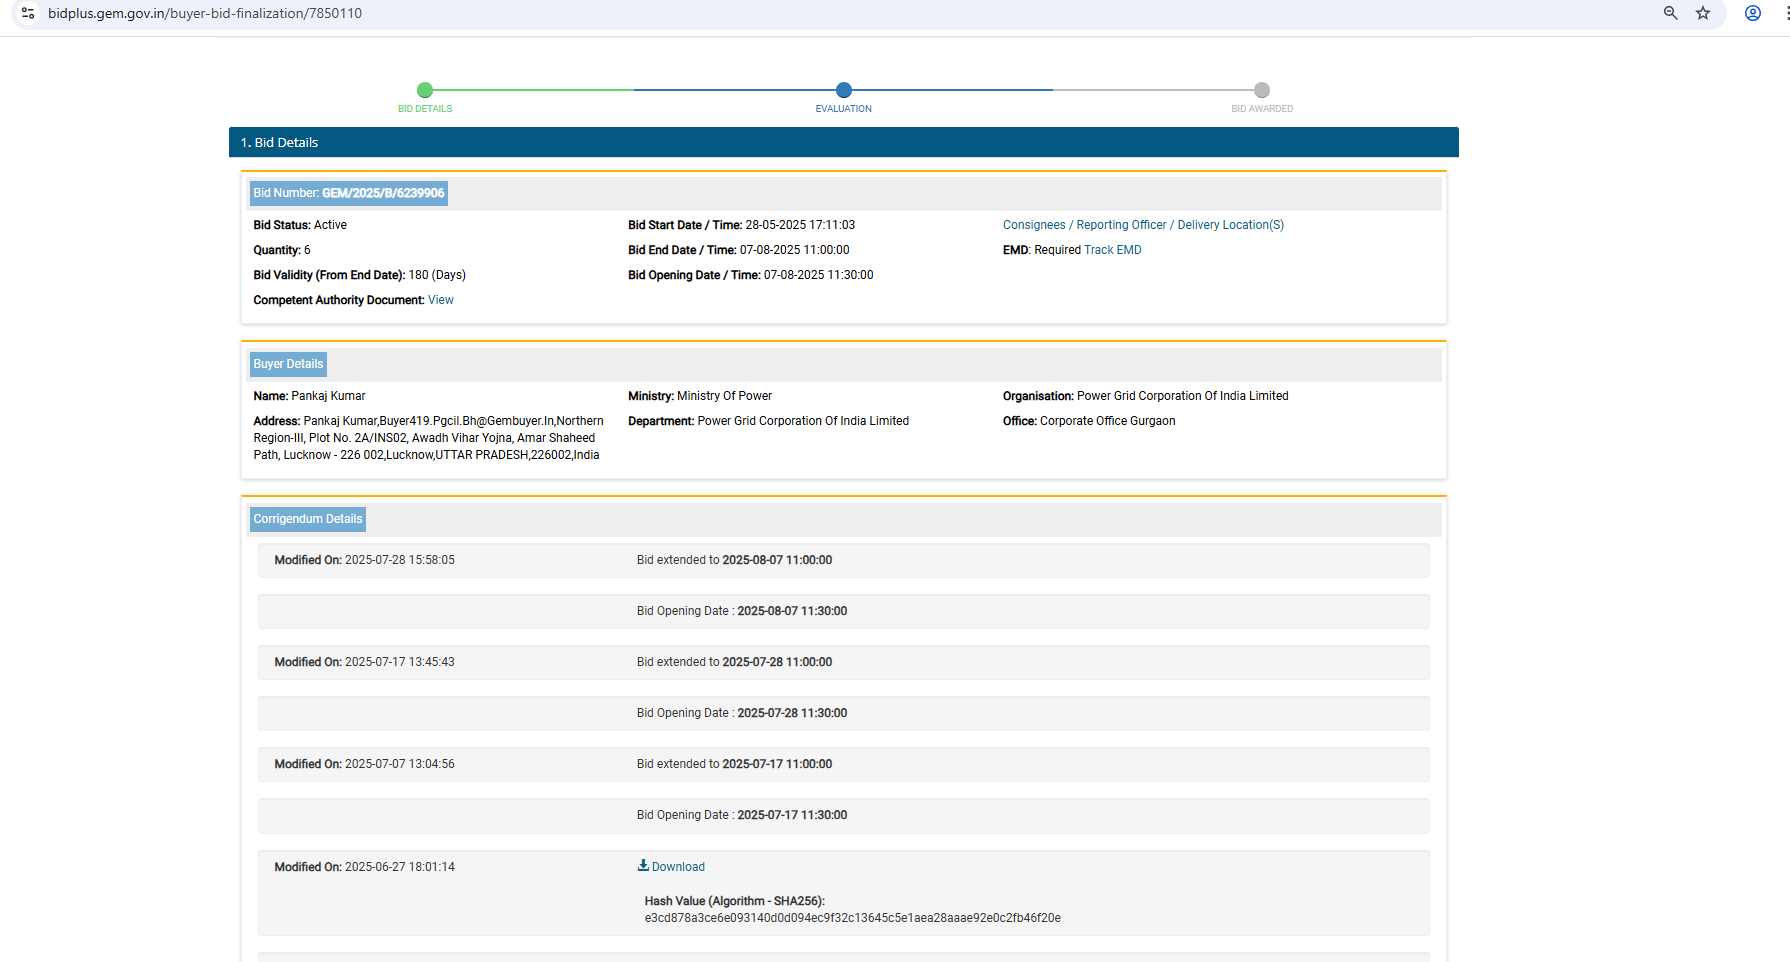
Task: Click Bid Validity 180 (Days) text
Action: (x=360, y=275)
